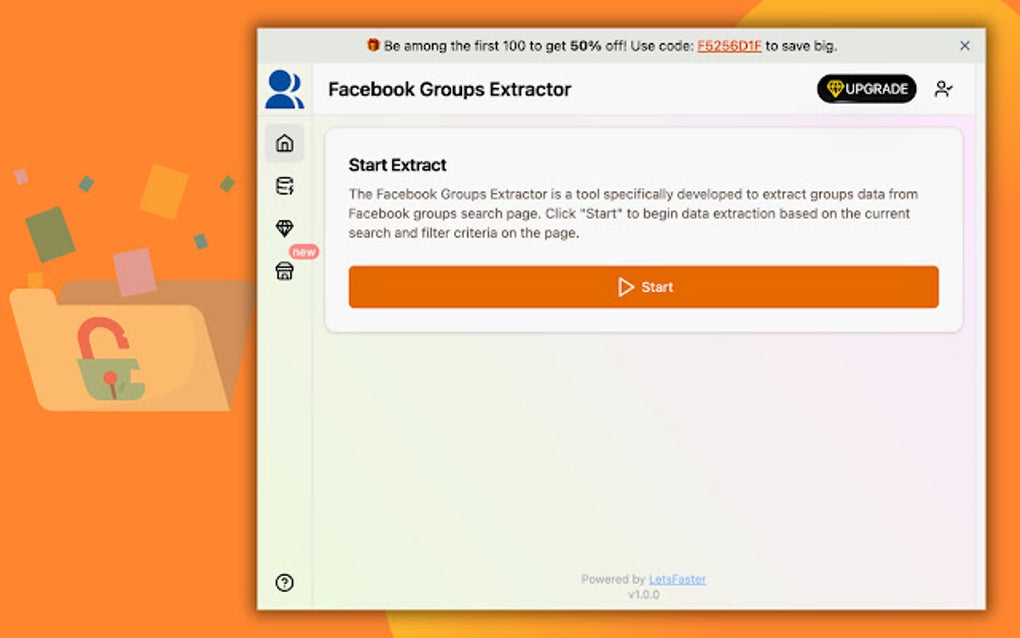Click the Start Extract card heading
Screen dimensions: 1020x638
tap(395, 165)
